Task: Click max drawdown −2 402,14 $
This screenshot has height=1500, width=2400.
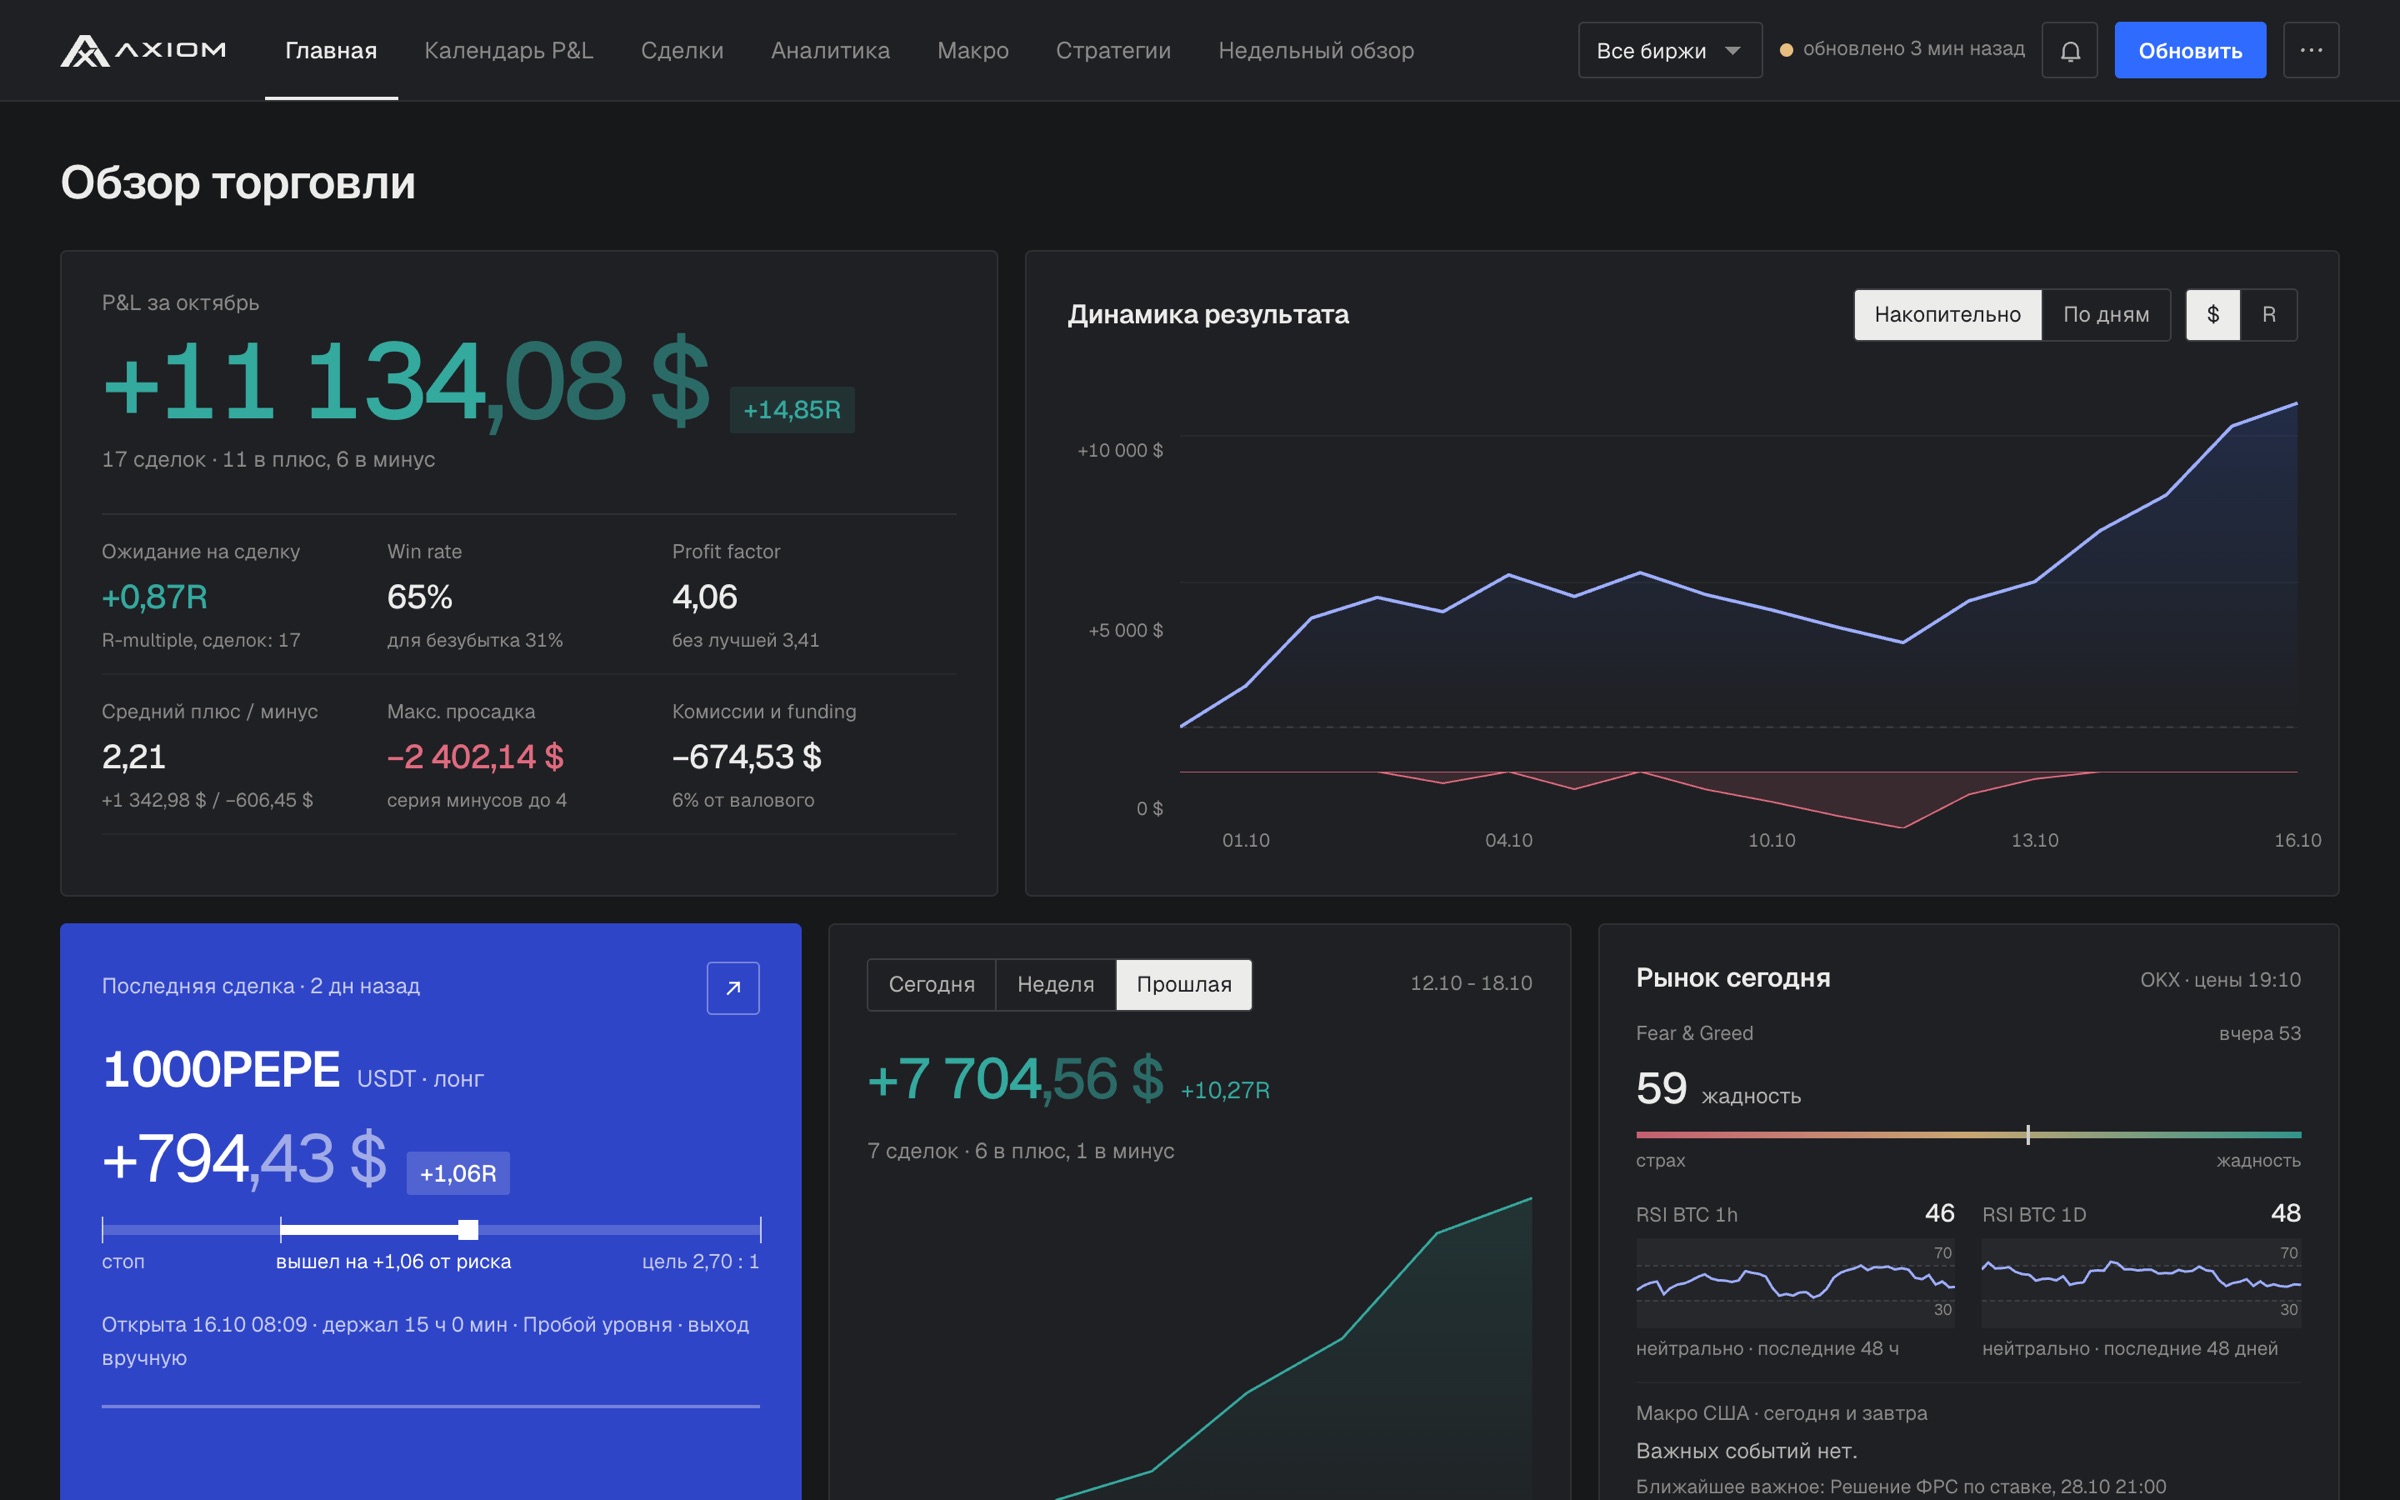Action: click(476, 757)
